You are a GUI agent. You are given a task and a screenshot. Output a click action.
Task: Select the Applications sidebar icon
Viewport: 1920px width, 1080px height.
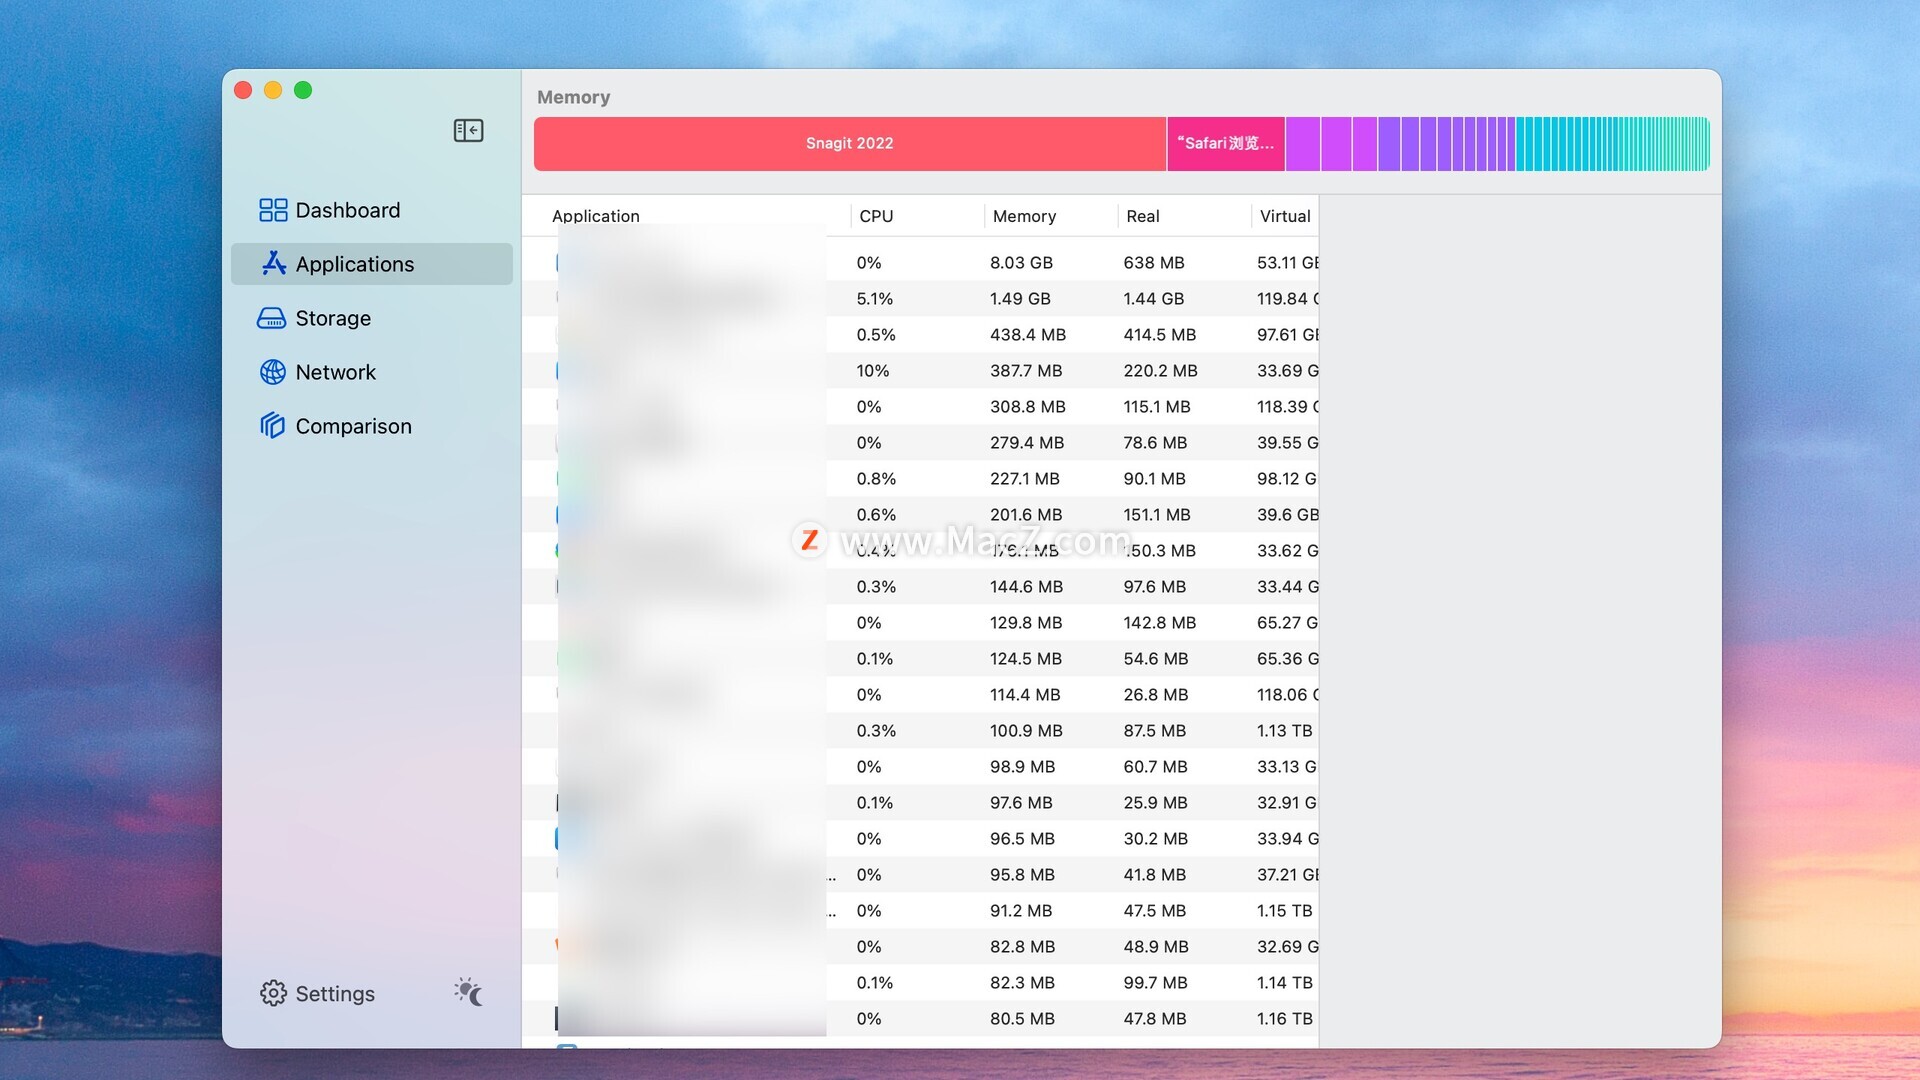[273, 263]
